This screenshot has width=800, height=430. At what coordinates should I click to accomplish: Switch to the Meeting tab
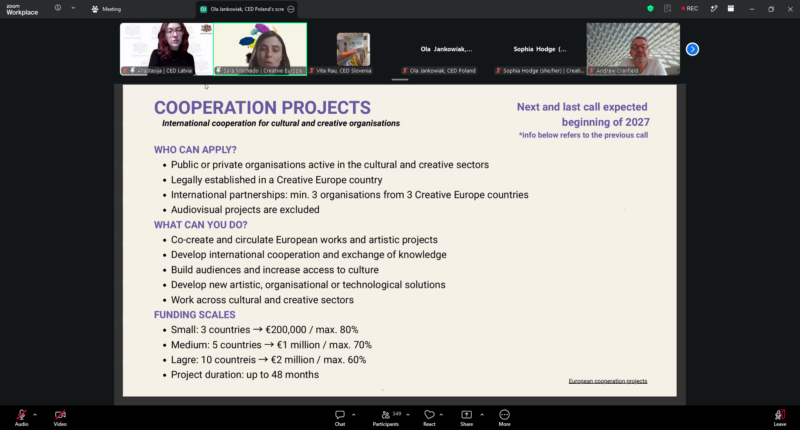tap(107, 9)
